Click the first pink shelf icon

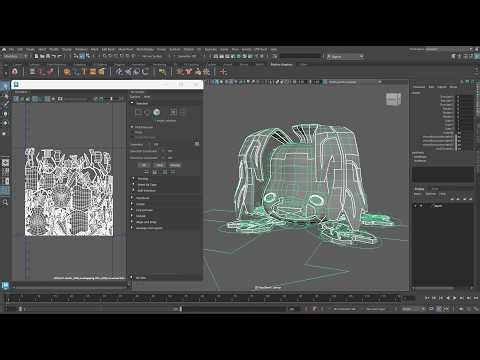[x=14, y=71]
